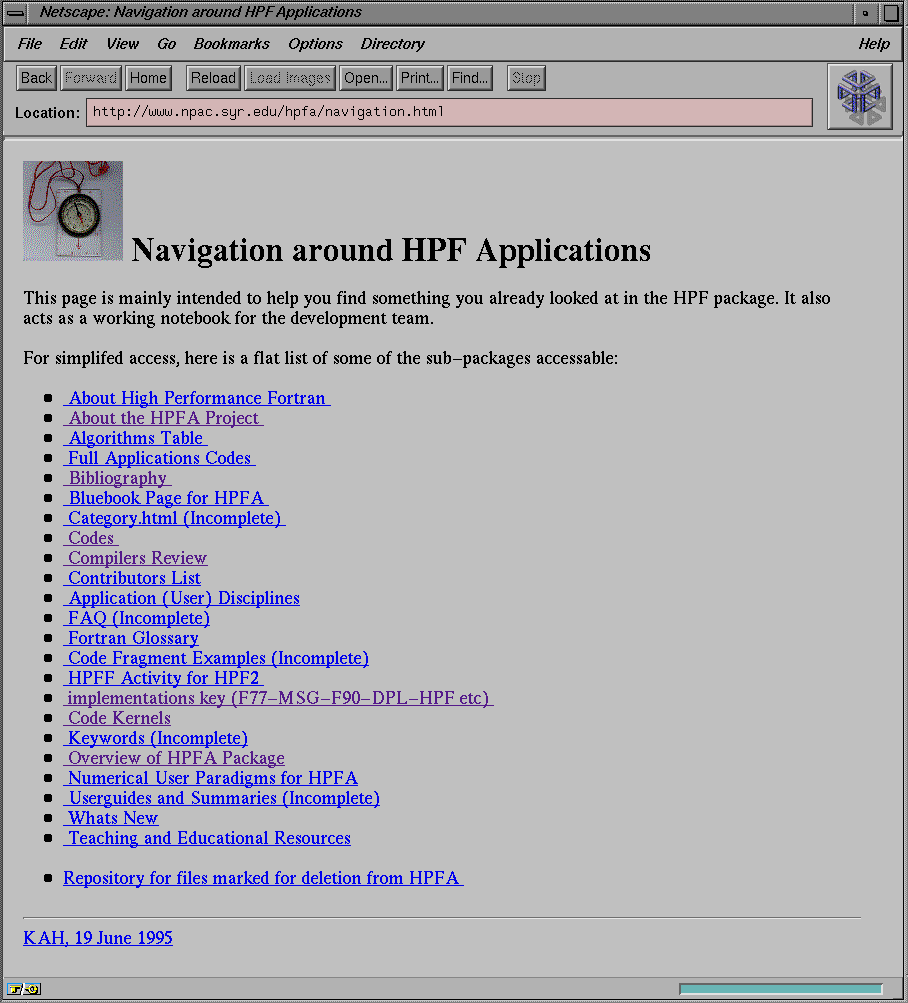This screenshot has height=1003, width=908.
Task: Open the implementations key link
Action: pyautogui.click(x=278, y=698)
